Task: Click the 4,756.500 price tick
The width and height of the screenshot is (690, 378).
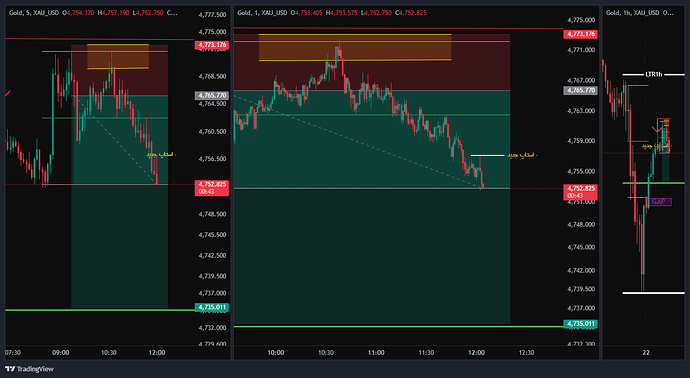Action: click(x=213, y=159)
